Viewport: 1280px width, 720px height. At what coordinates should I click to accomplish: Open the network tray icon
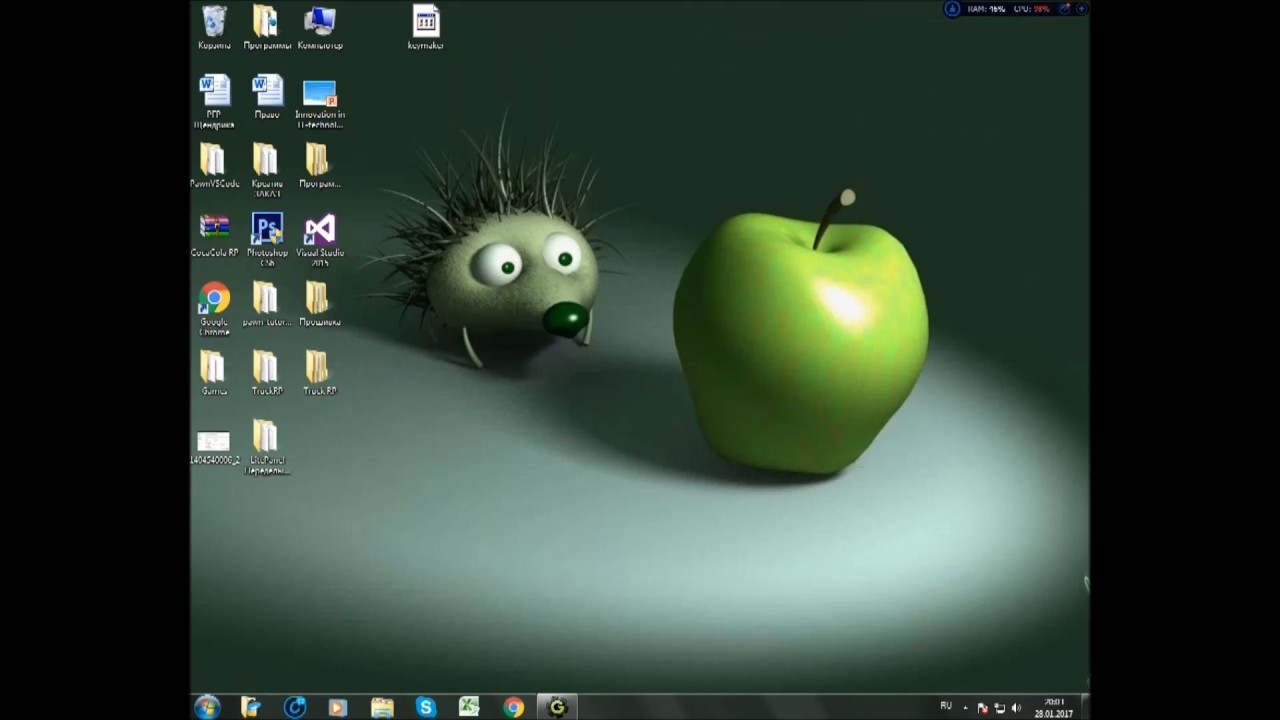tap(999, 708)
